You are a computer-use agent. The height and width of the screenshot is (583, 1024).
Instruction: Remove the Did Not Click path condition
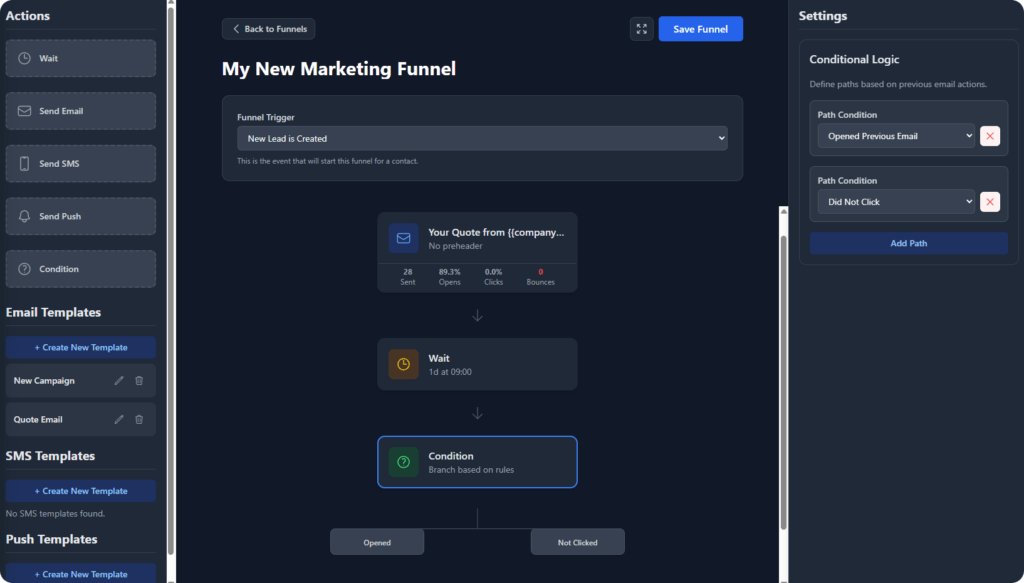(x=990, y=202)
